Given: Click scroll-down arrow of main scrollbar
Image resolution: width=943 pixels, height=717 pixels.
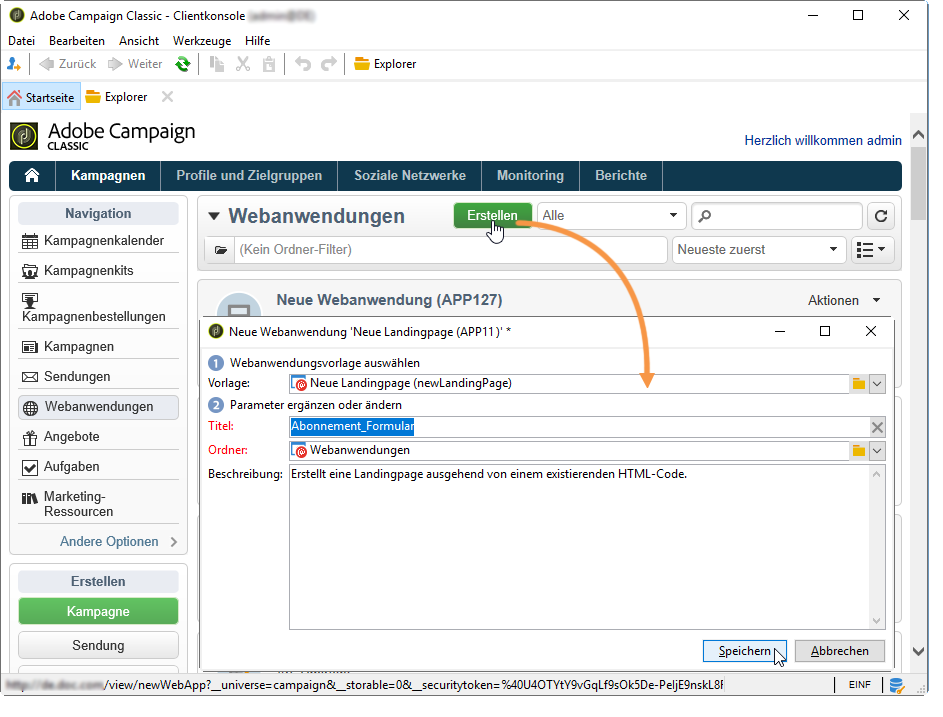Looking at the screenshot, I should [x=918, y=651].
